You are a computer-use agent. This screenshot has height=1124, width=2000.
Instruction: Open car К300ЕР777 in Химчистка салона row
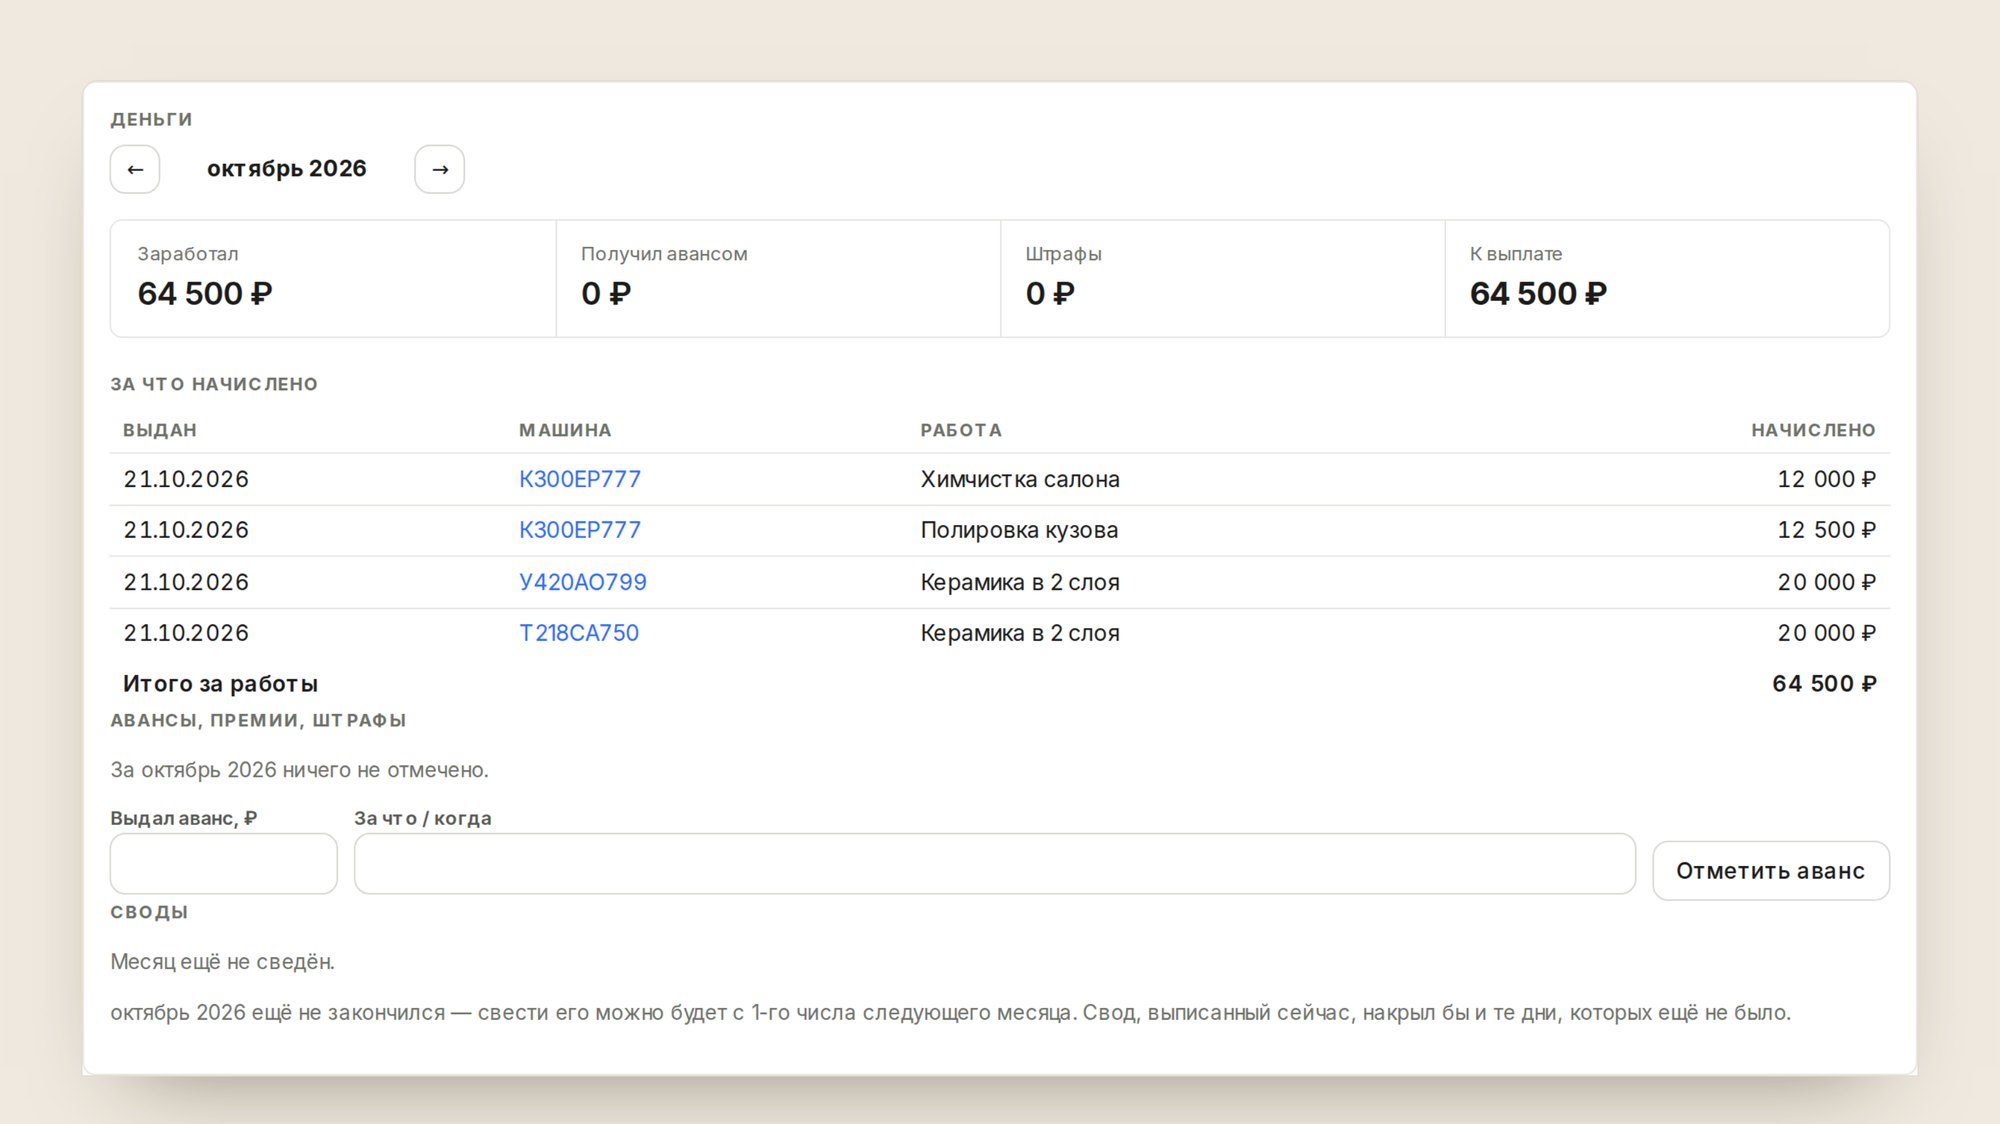click(580, 479)
